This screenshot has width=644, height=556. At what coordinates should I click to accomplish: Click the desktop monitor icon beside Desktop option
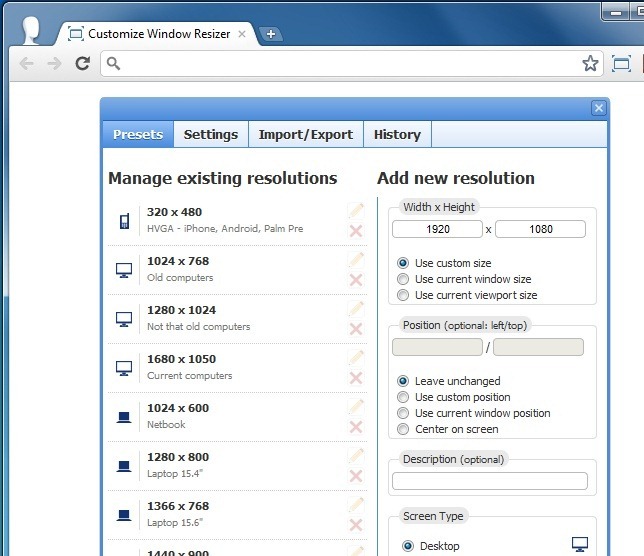pyautogui.click(x=580, y=545)
